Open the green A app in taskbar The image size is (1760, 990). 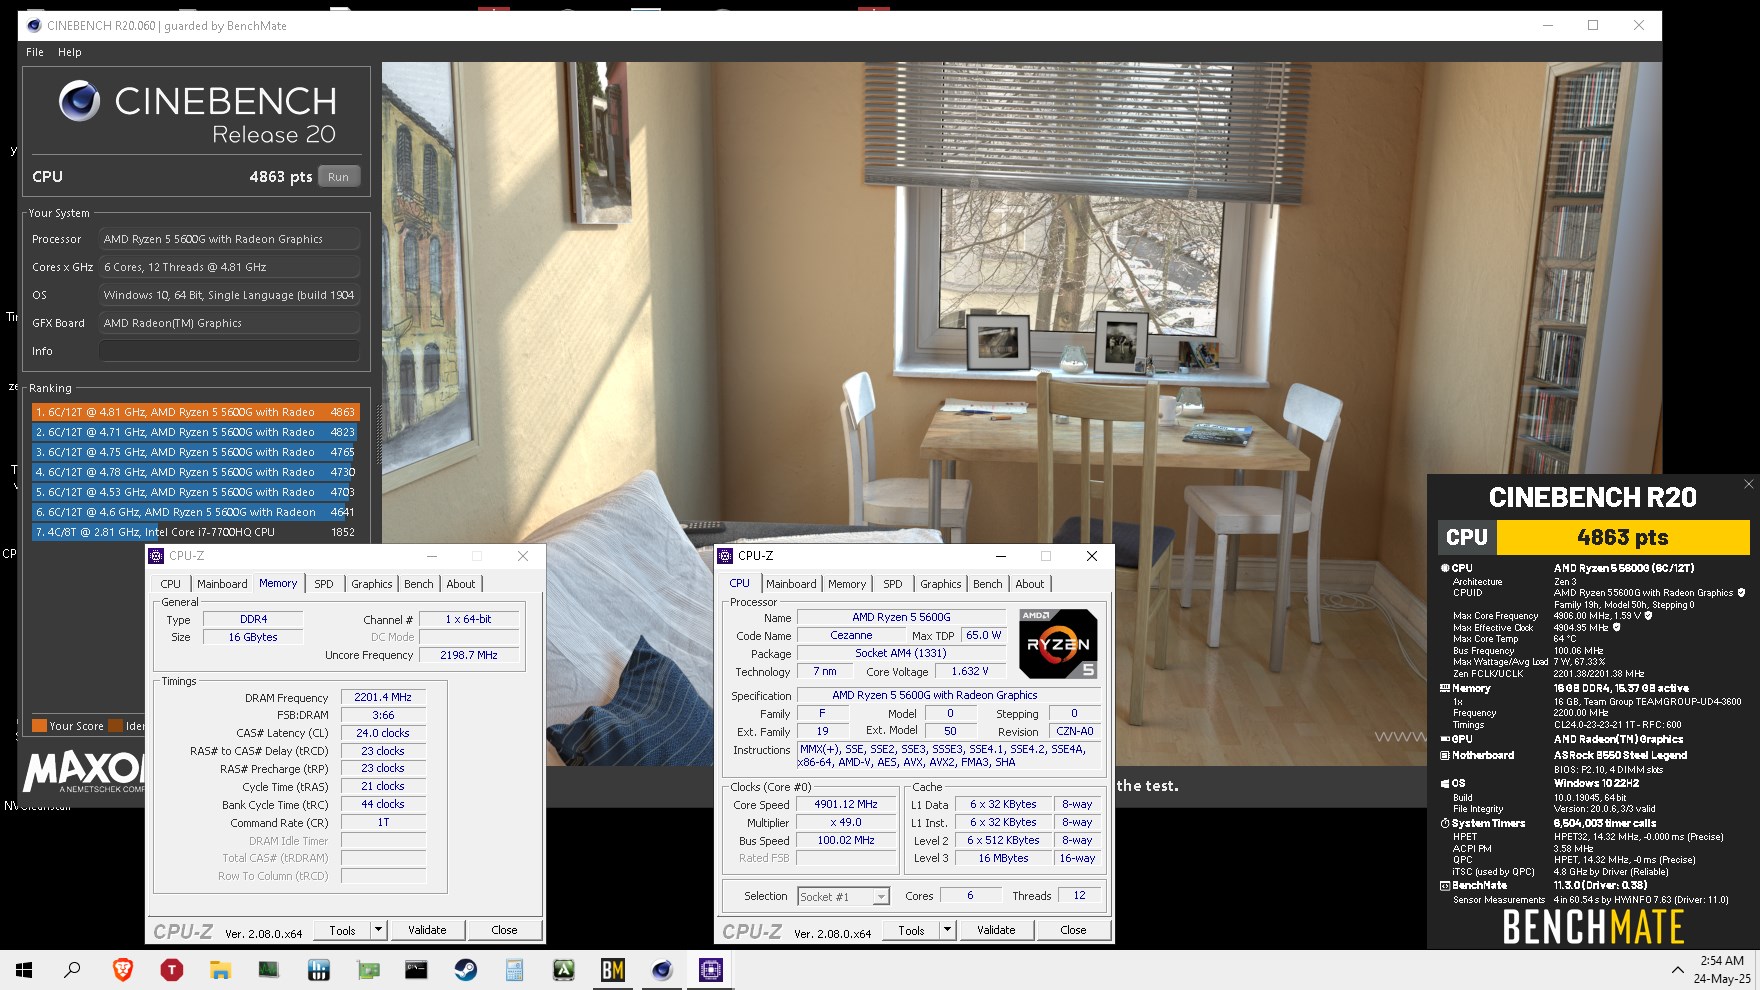[564, 969]
